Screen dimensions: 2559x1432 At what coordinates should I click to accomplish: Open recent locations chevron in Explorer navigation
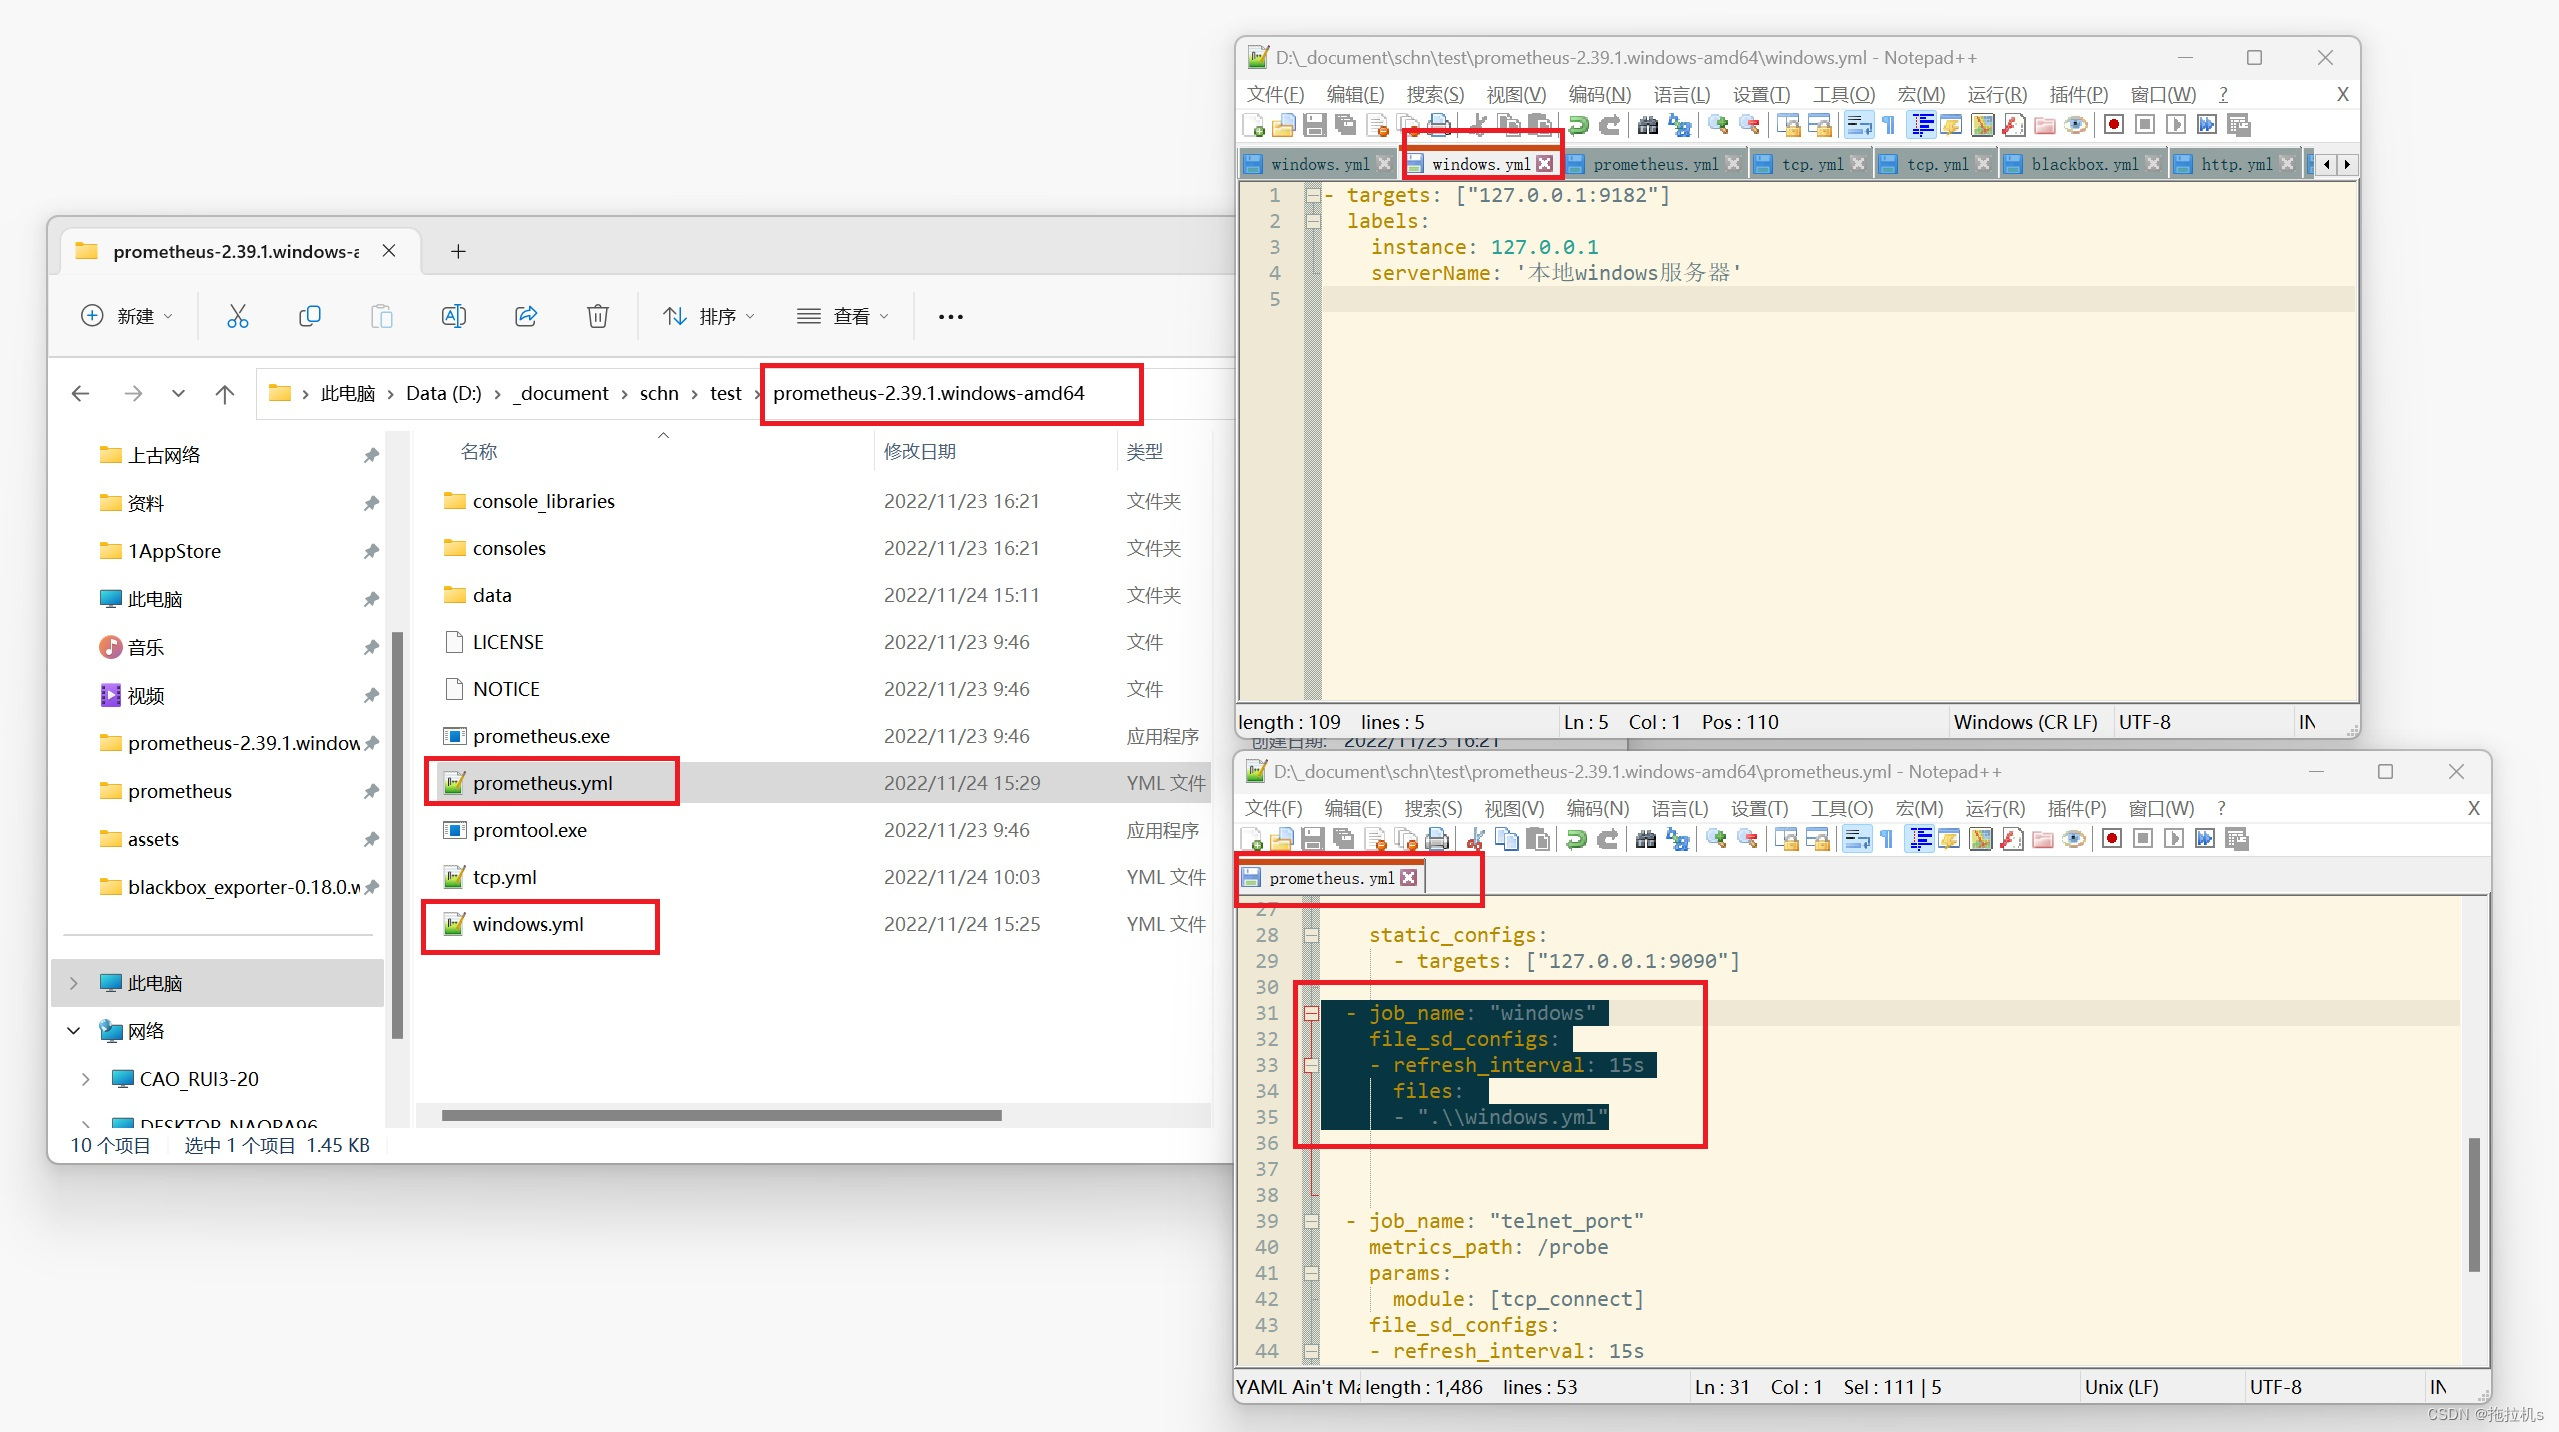[178, 393]
